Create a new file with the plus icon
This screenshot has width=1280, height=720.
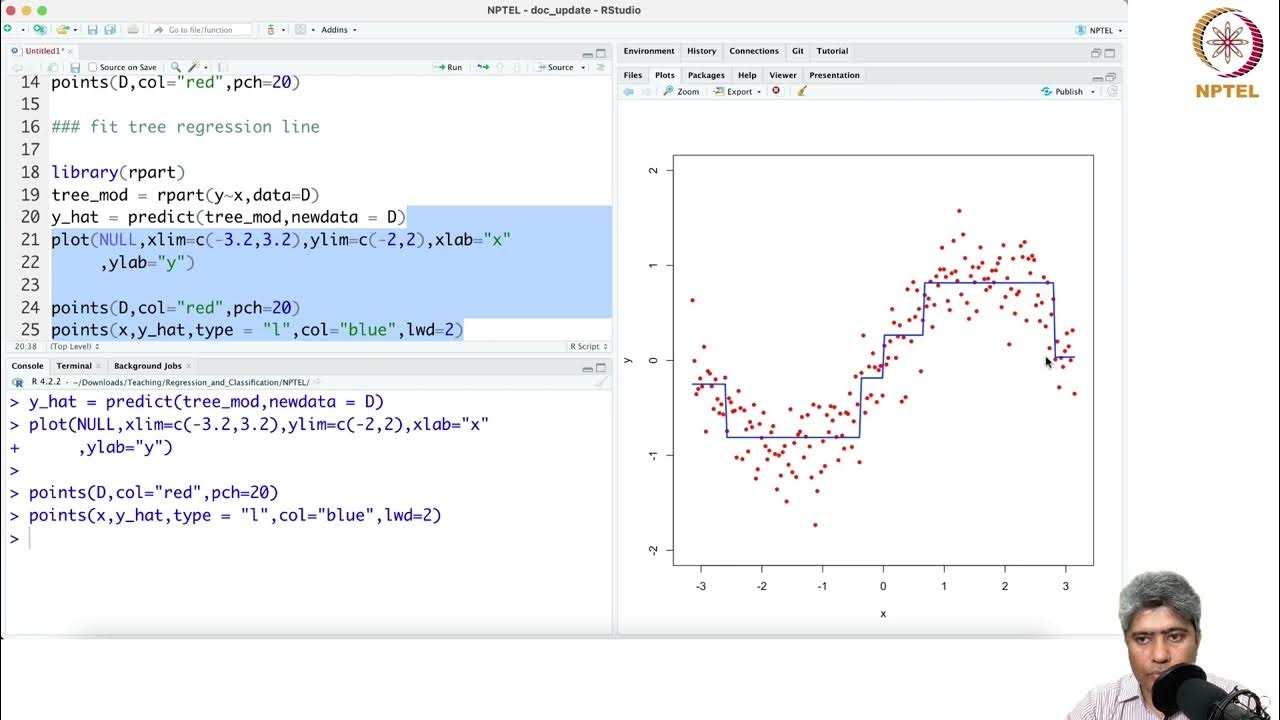tap(8, 30)
